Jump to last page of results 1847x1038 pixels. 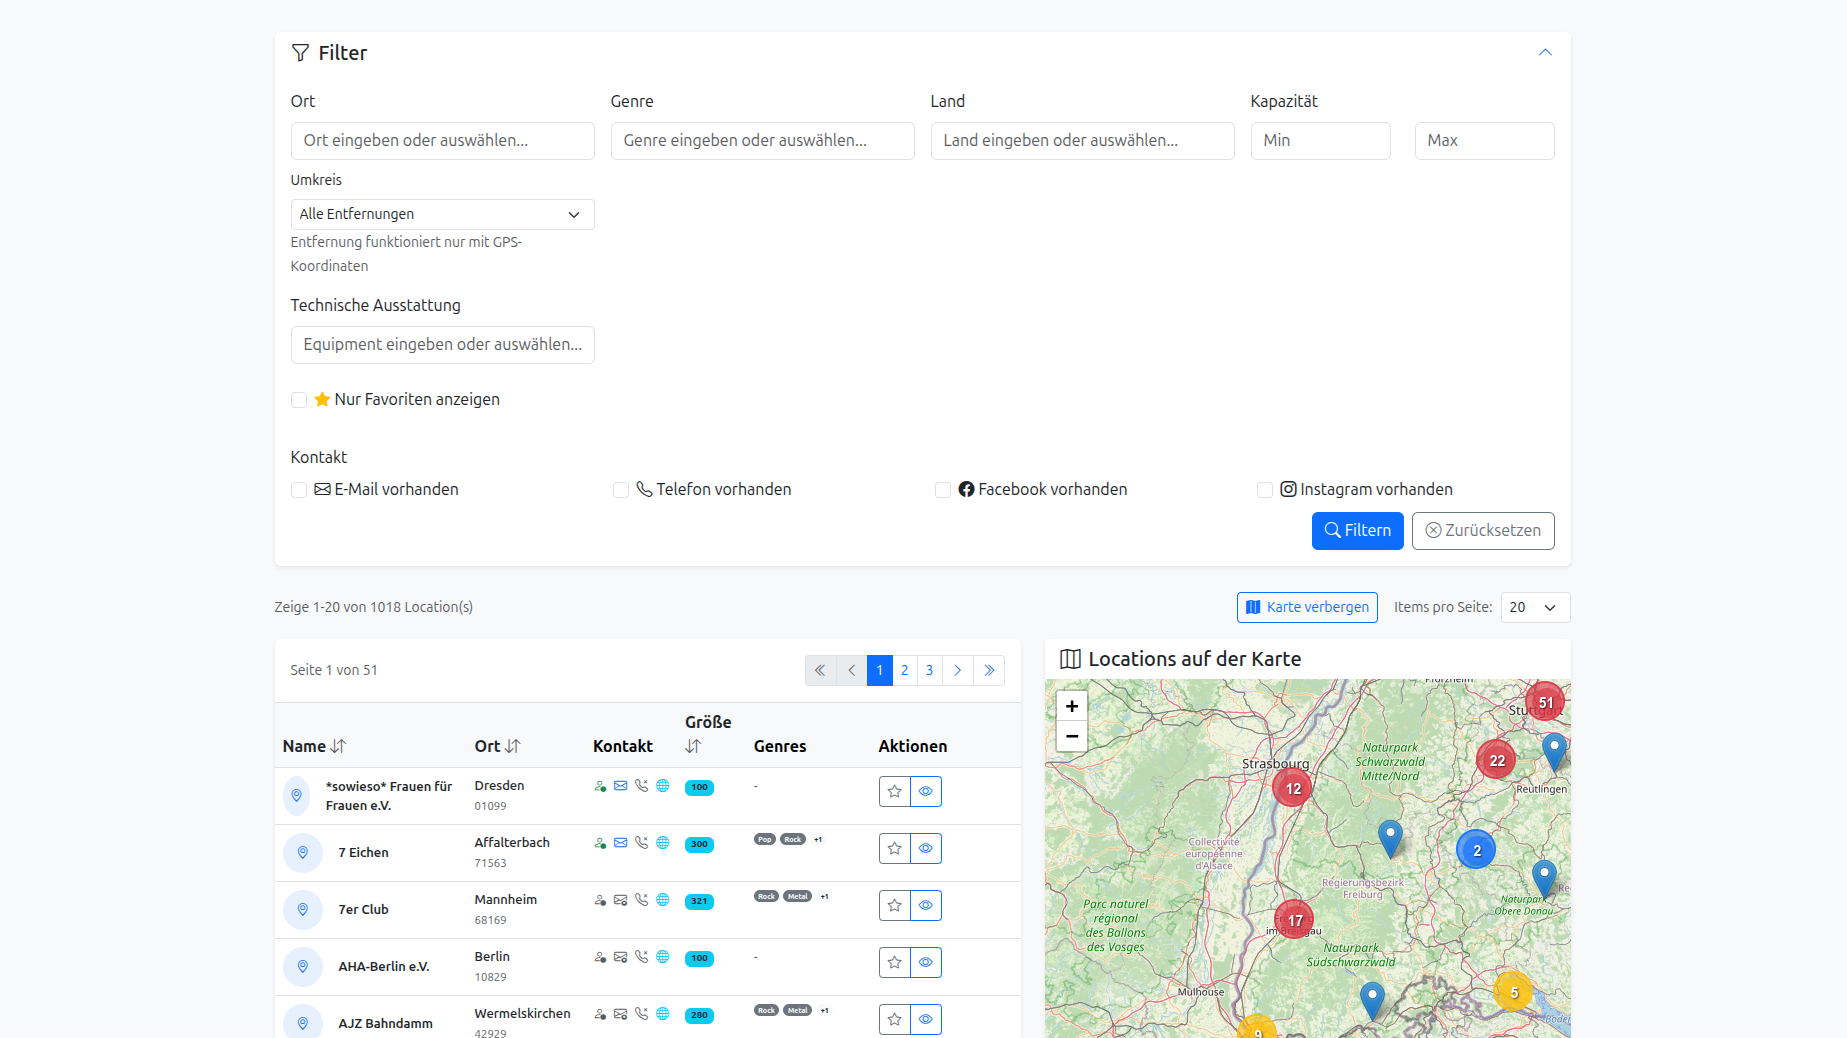coord(989,670)
